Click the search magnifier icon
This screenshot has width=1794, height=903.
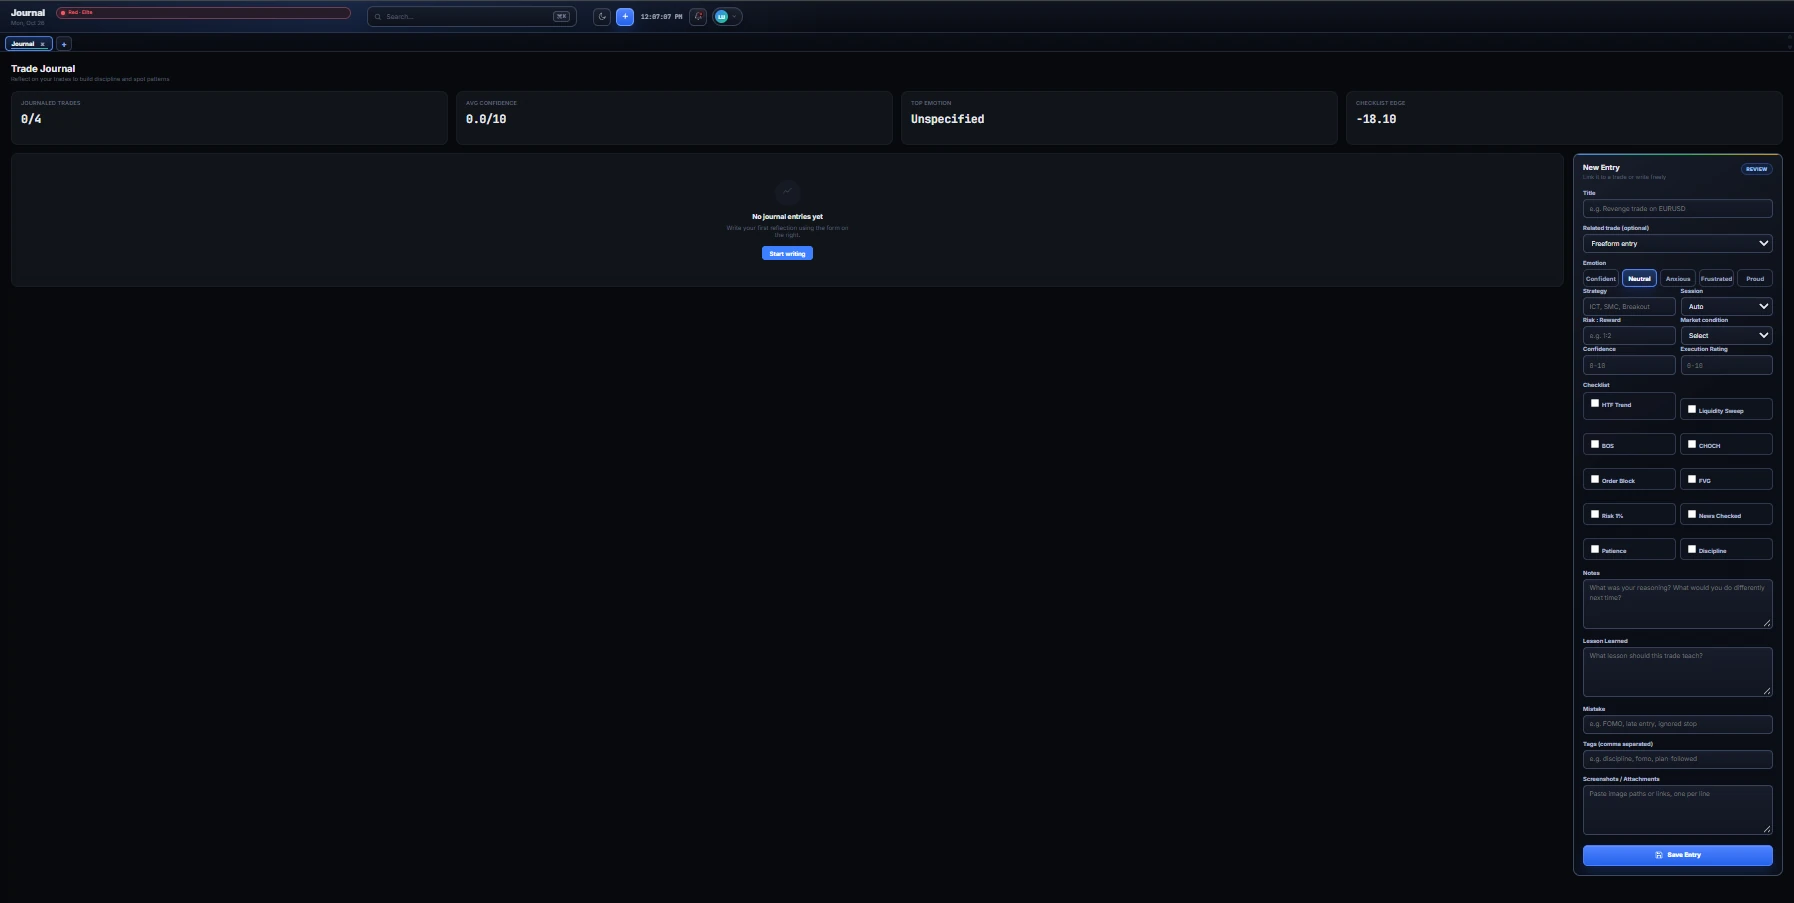coord(378,17)
